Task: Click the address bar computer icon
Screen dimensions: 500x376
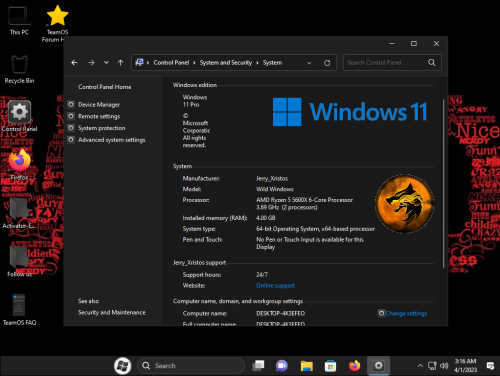Action: pos(139,62)
